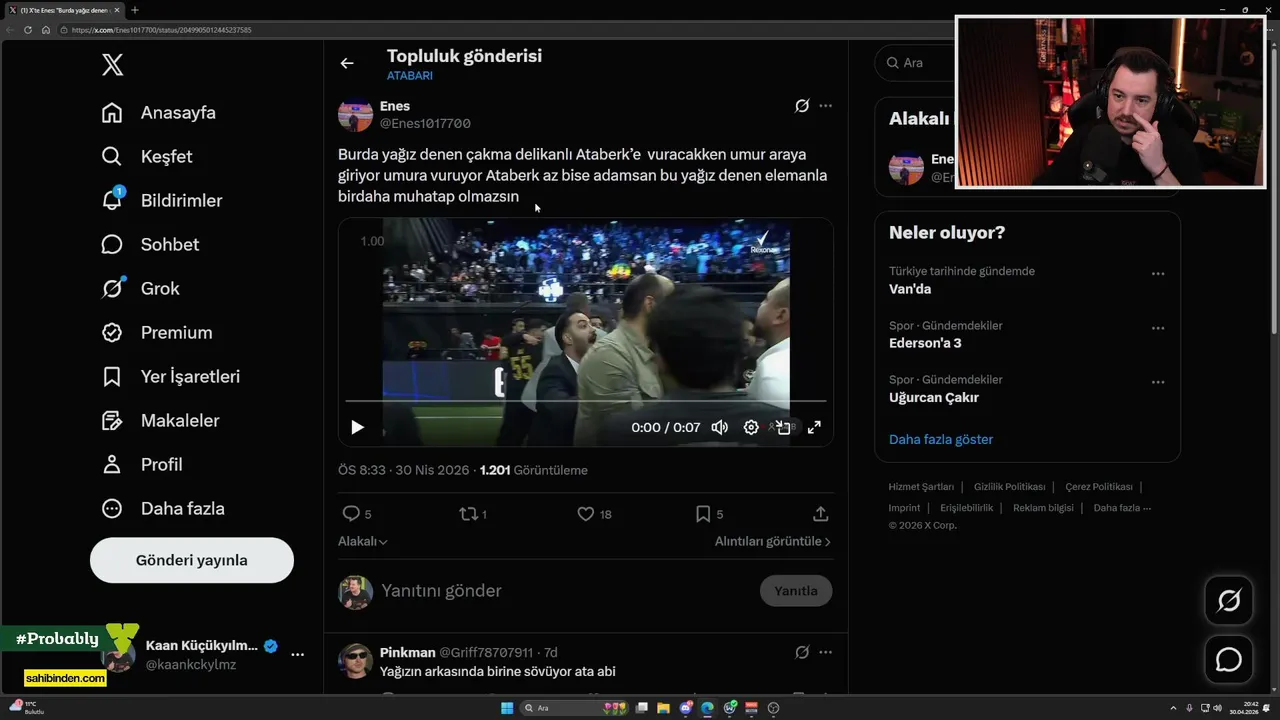Open the ATABARI community link
Image resolution: width=1280 pixels, height=720 pixels.
[410, 76]
